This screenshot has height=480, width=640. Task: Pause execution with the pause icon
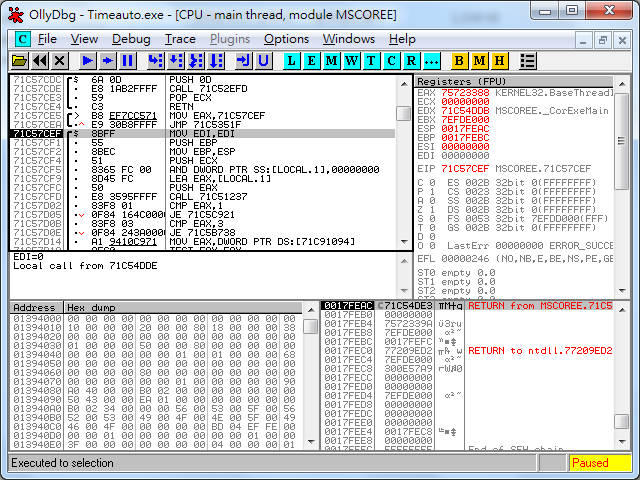pyautogui.click(x=127, y=61)
